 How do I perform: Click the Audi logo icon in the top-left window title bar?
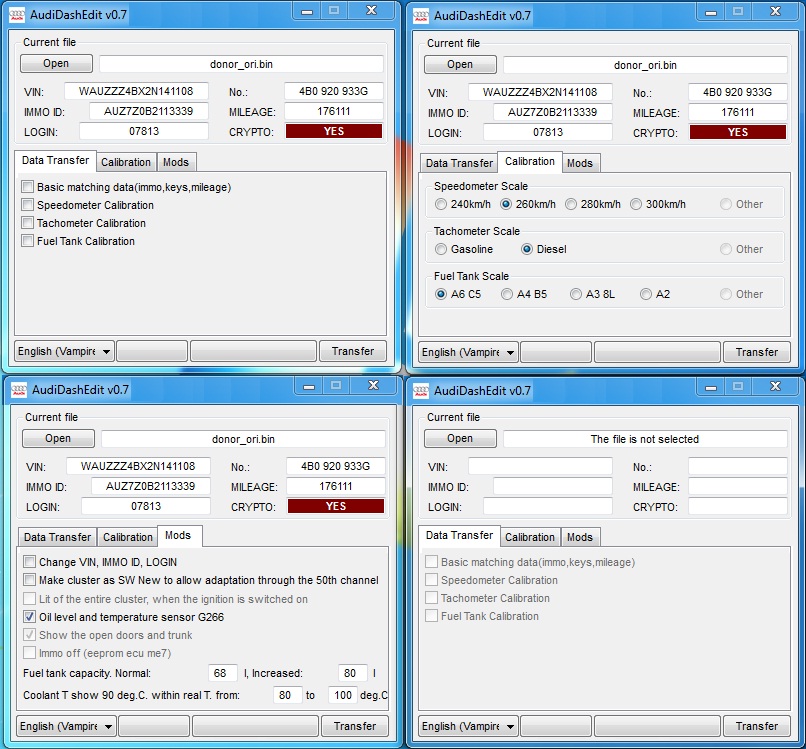click(17, 15)
